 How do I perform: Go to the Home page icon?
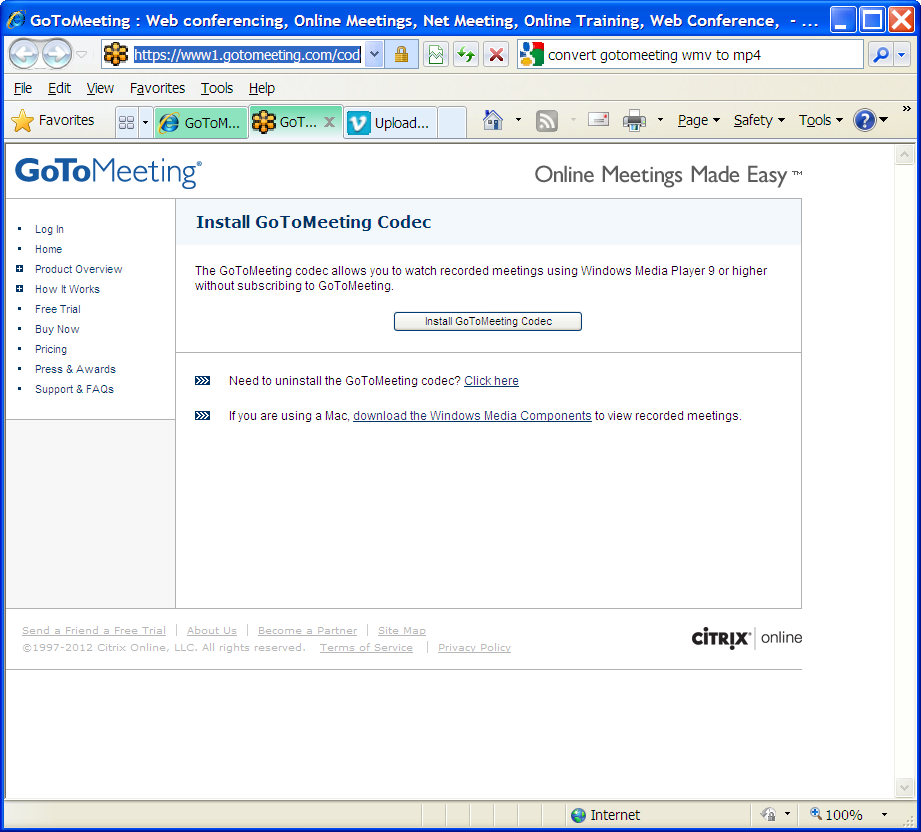click(x=493, y=120)
